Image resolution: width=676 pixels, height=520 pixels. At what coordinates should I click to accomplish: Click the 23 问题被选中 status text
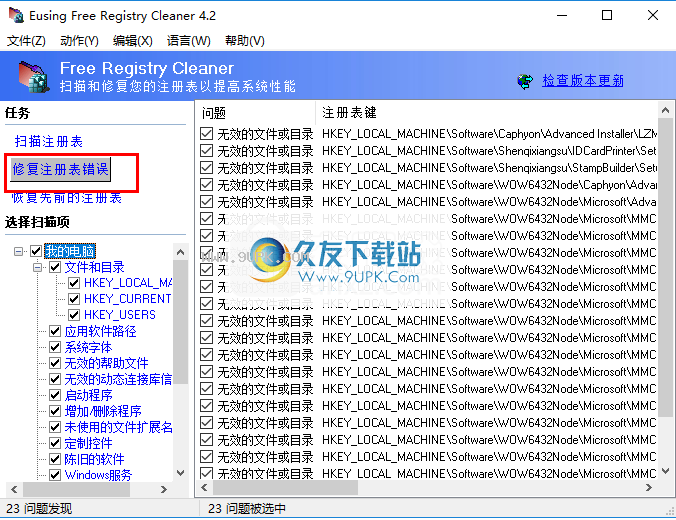click(x=247, y=509)
